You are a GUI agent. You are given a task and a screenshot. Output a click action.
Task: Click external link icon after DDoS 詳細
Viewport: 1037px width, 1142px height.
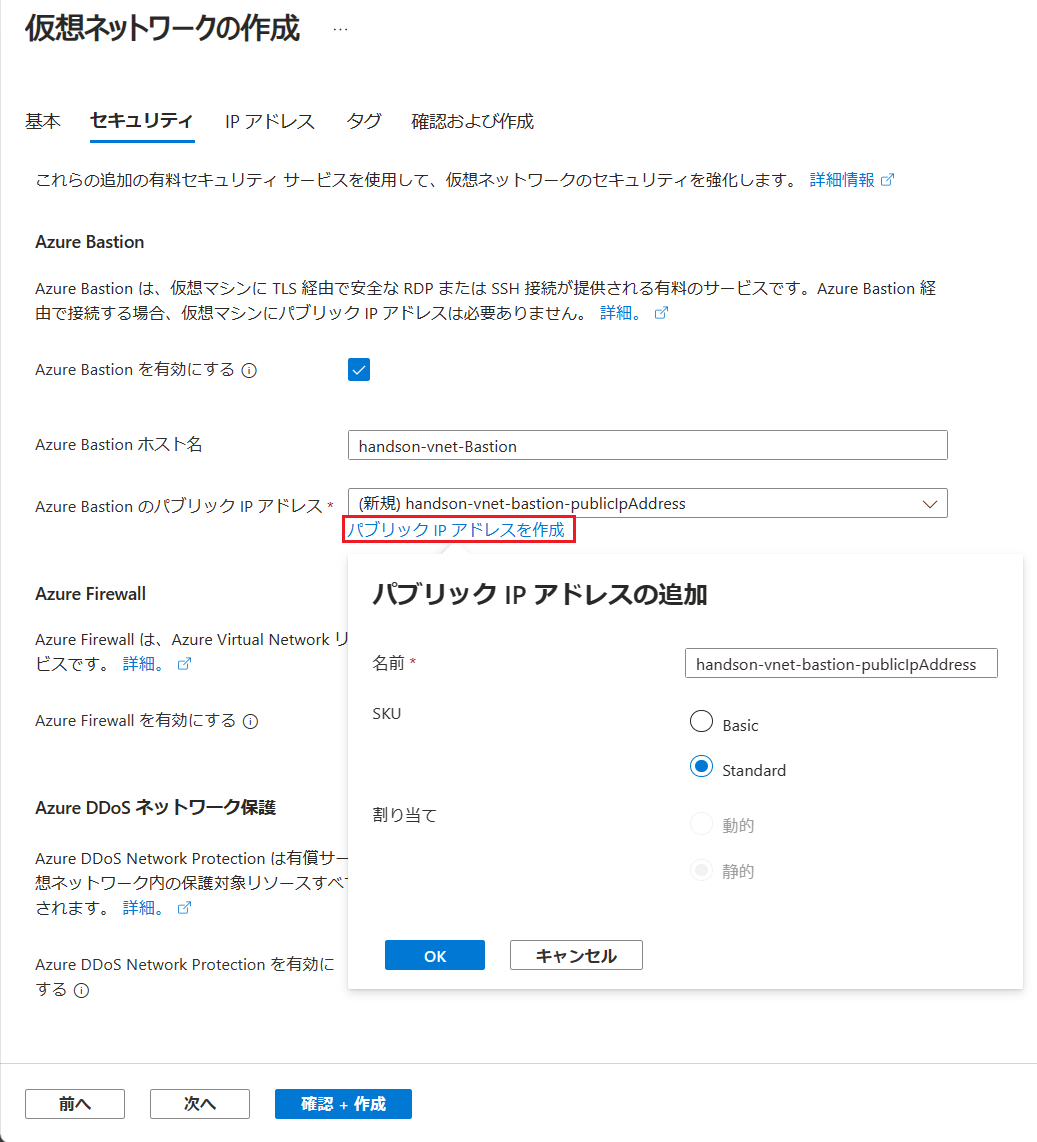(184, 908)
